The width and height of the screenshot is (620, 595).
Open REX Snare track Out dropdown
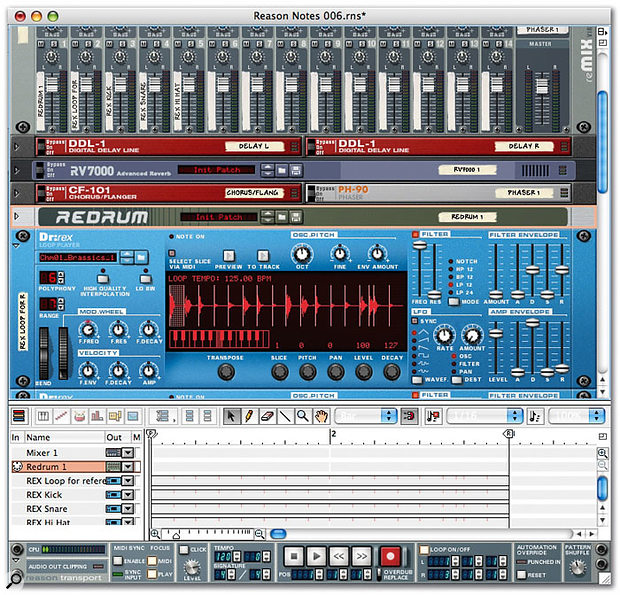click(x=128, y=509)
